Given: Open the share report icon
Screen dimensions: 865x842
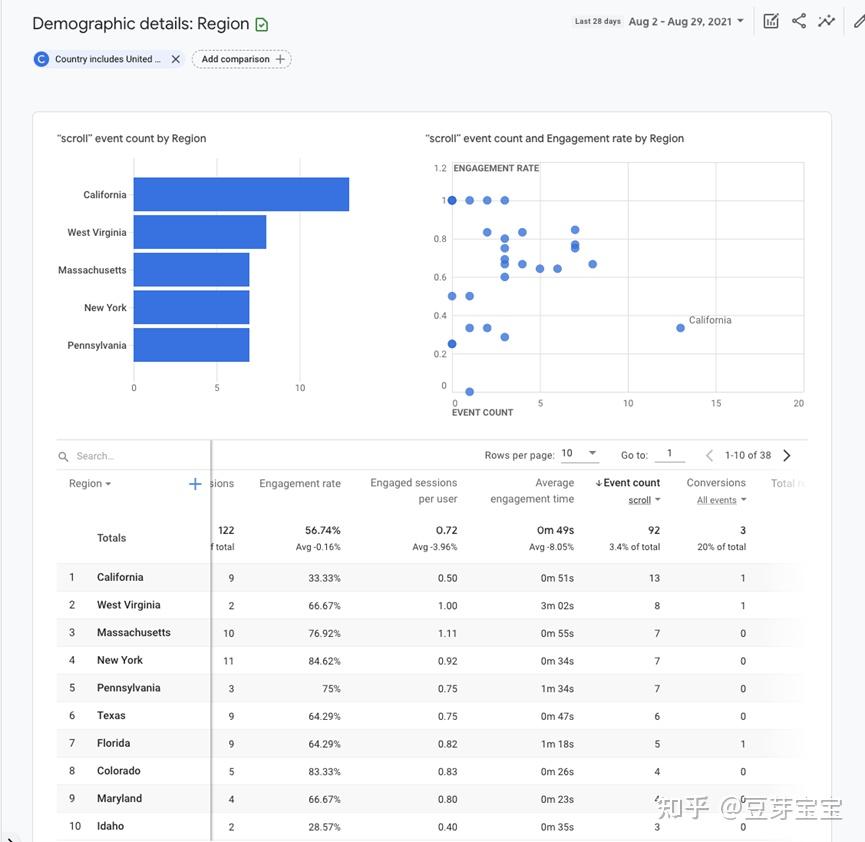Looking at the screenshot, I should pyautogui.click(x=798, y=20).
